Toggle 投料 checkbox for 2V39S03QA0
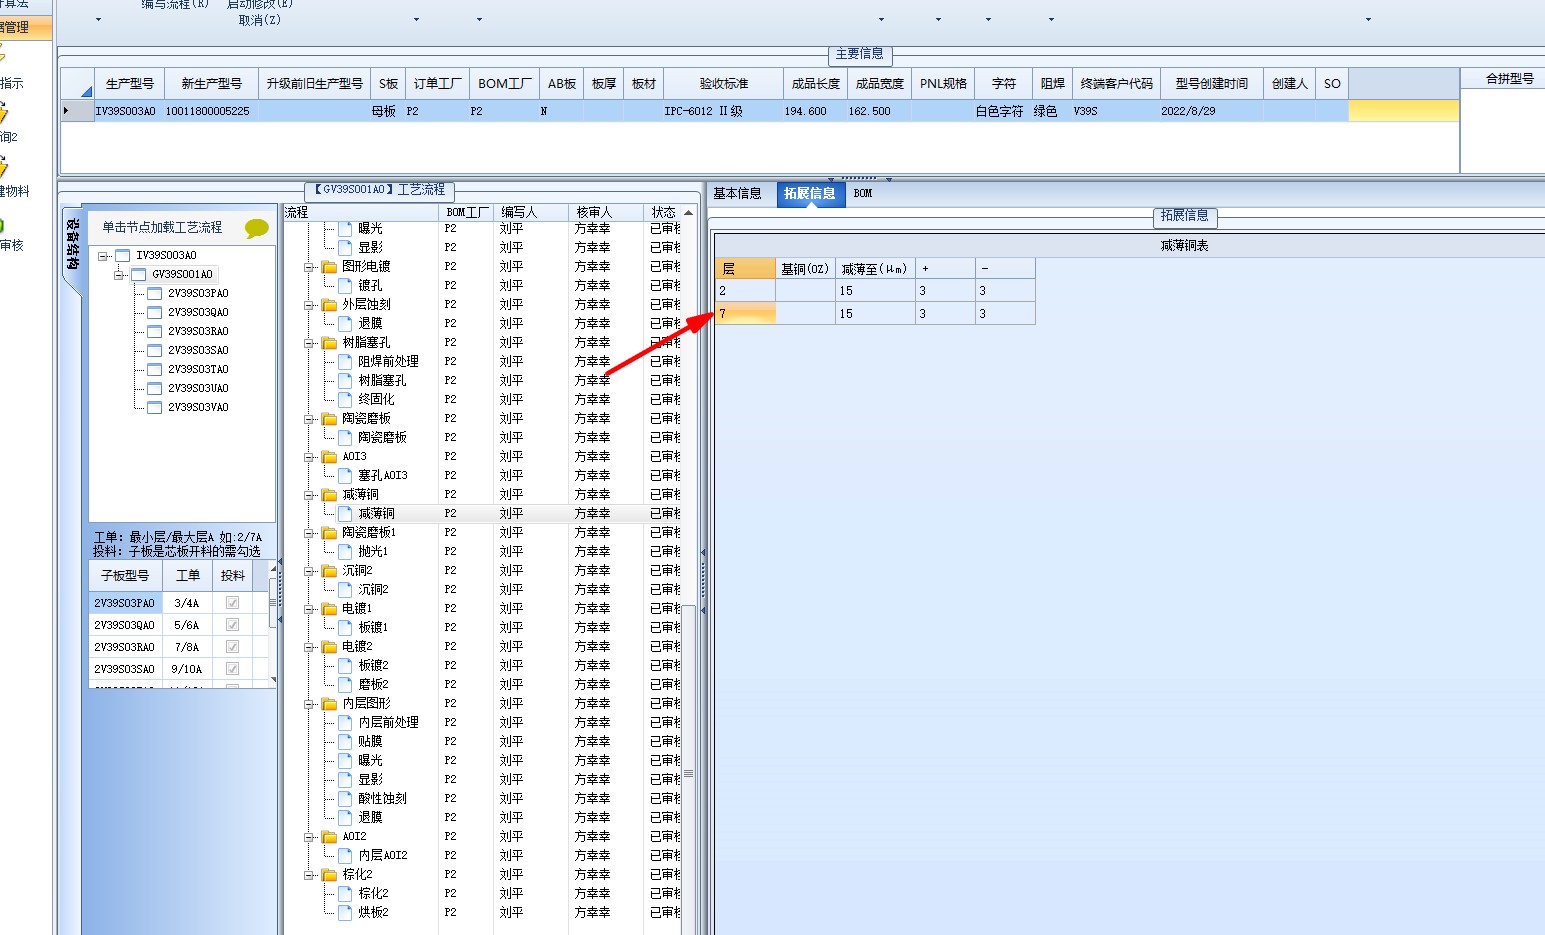Image resolution: width=1545 pixels, height=935 pixels. [233, 625]
